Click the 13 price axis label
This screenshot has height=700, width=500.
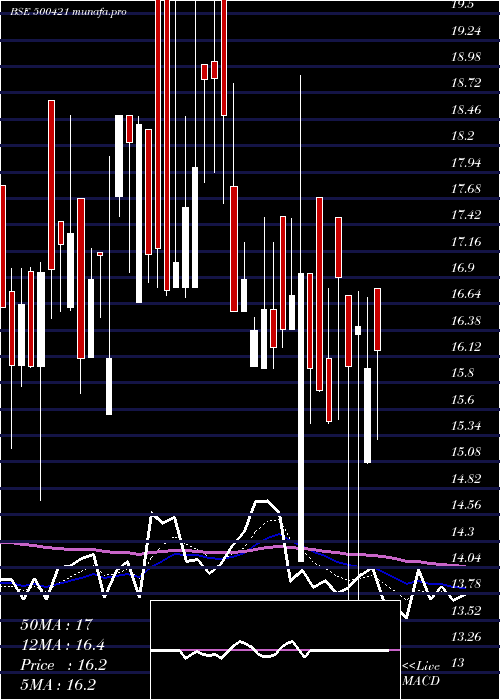tap(457, 662)
